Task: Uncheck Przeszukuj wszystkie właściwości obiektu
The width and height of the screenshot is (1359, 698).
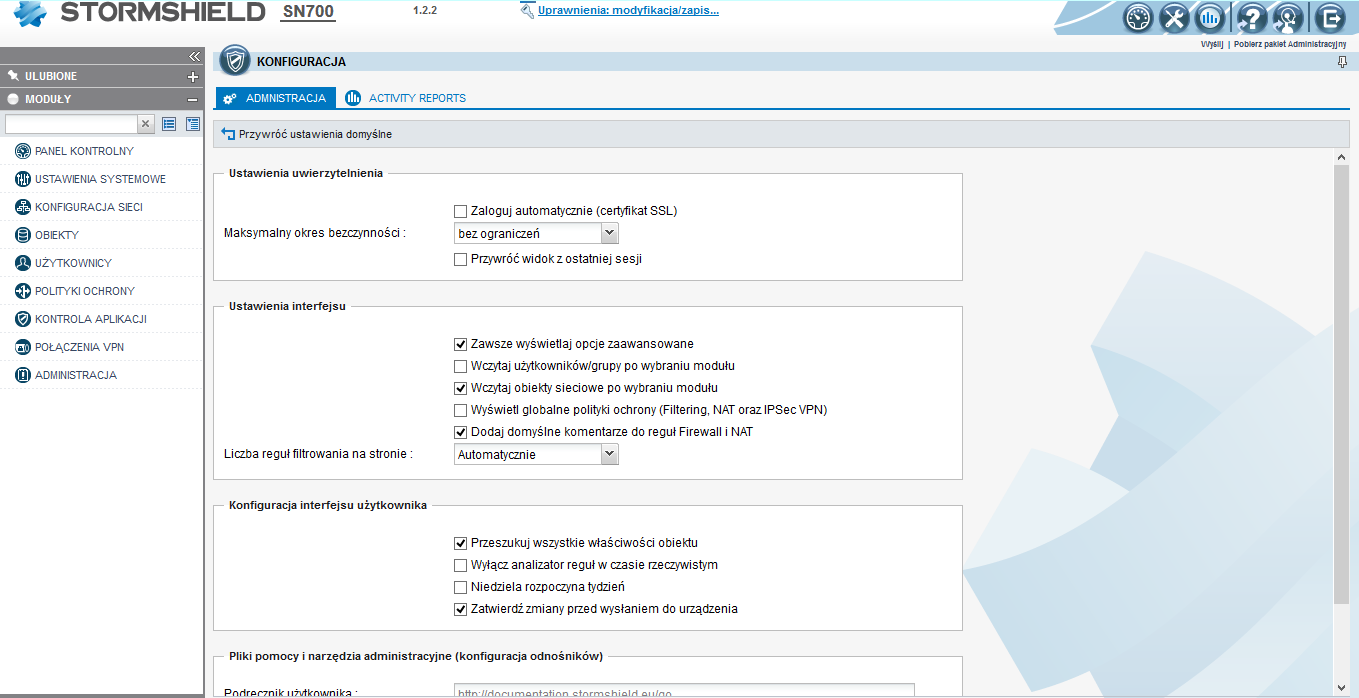Action: pyautogui.click(x=460, y=543)
